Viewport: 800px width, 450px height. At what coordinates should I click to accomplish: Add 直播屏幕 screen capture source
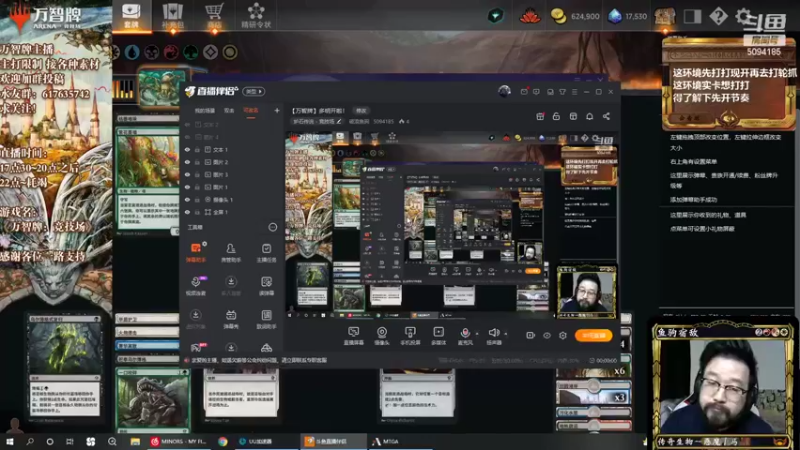353,336
